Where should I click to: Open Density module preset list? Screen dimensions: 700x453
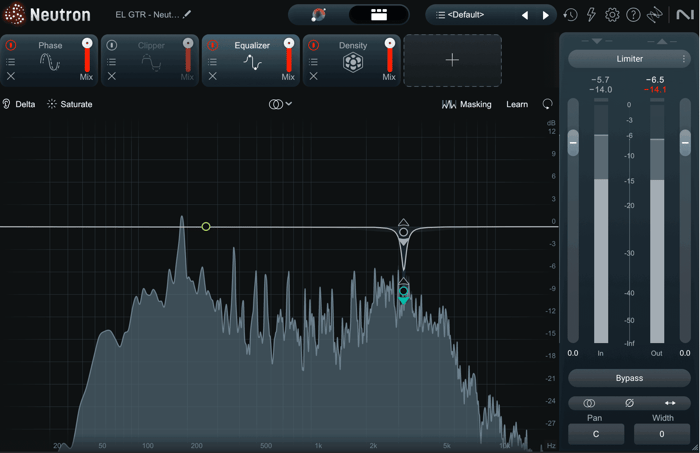point(313,62)
